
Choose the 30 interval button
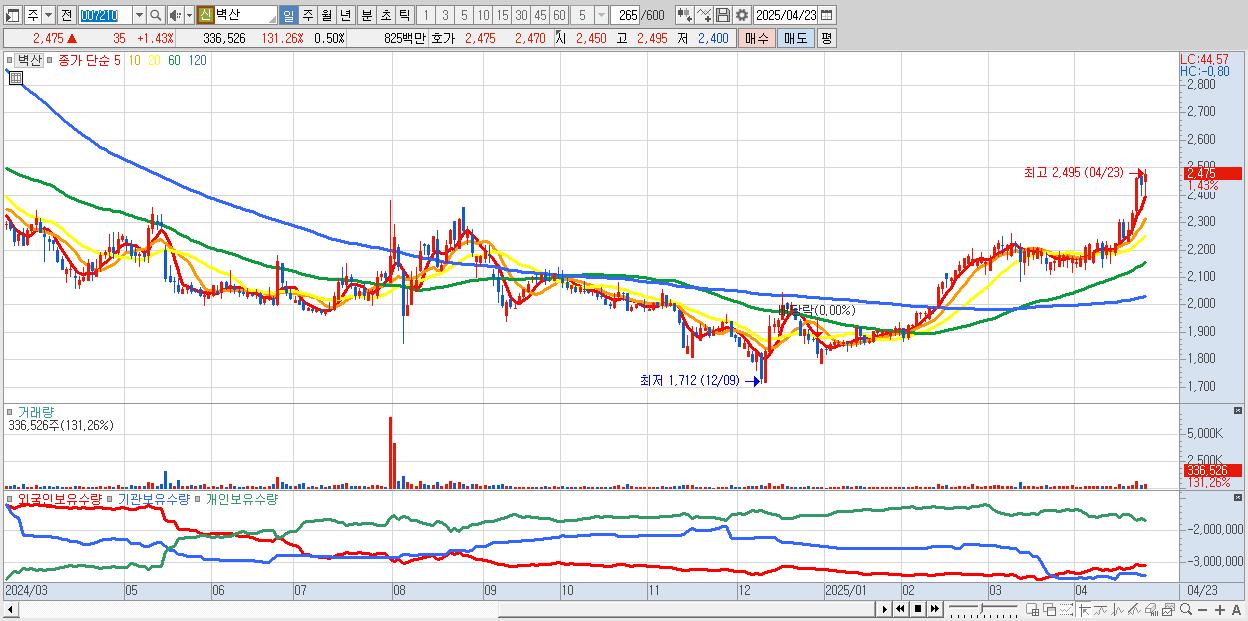tap(521, 15)
